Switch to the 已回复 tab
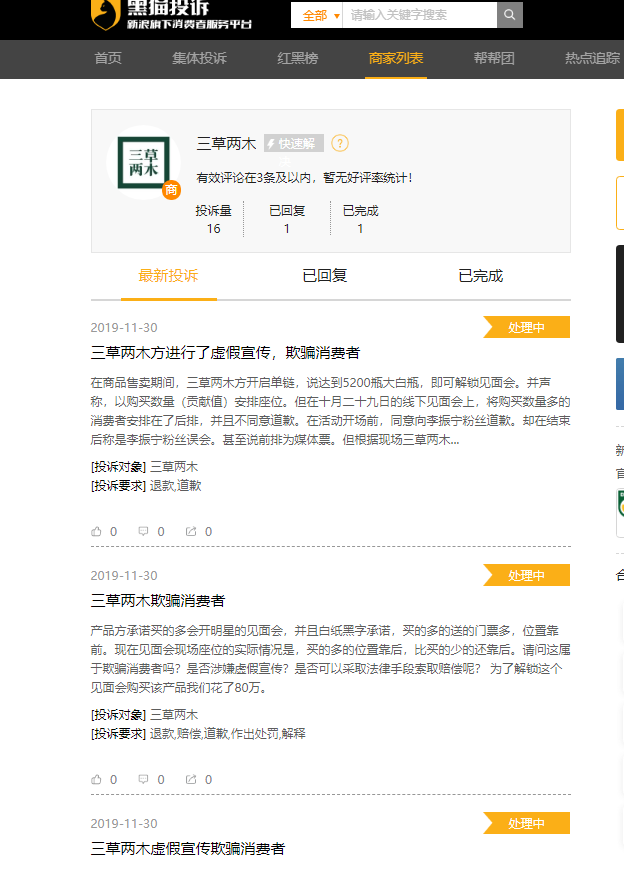 325,276
